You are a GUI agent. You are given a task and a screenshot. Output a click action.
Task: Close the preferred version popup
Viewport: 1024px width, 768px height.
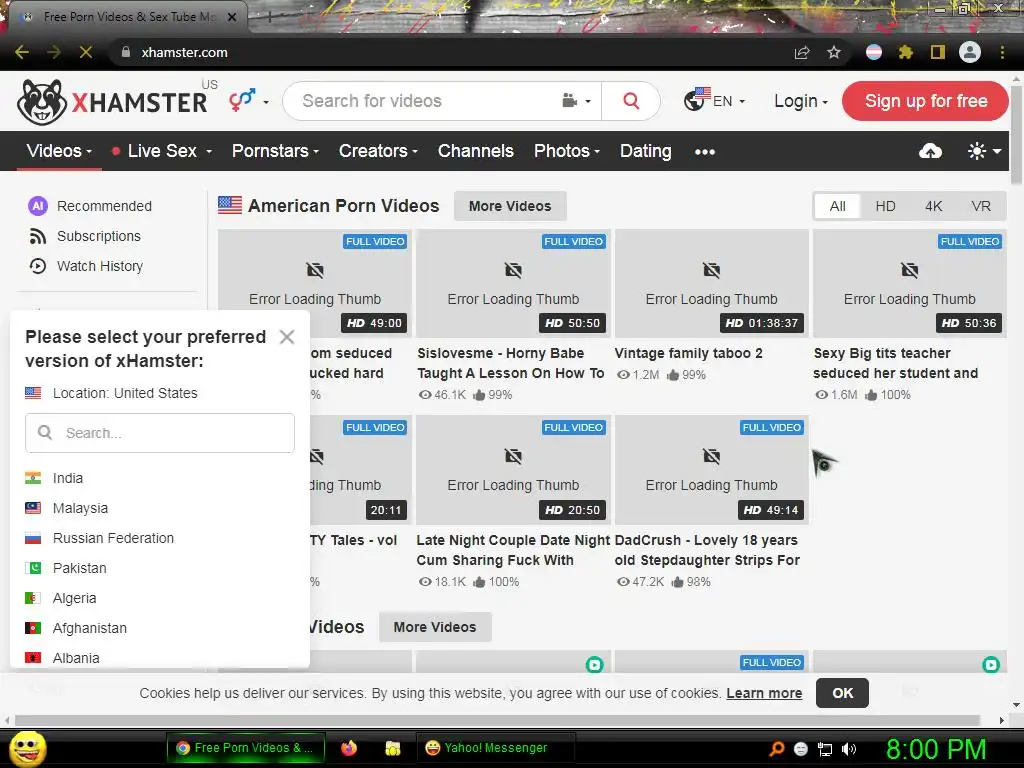[x=287, y=337]
